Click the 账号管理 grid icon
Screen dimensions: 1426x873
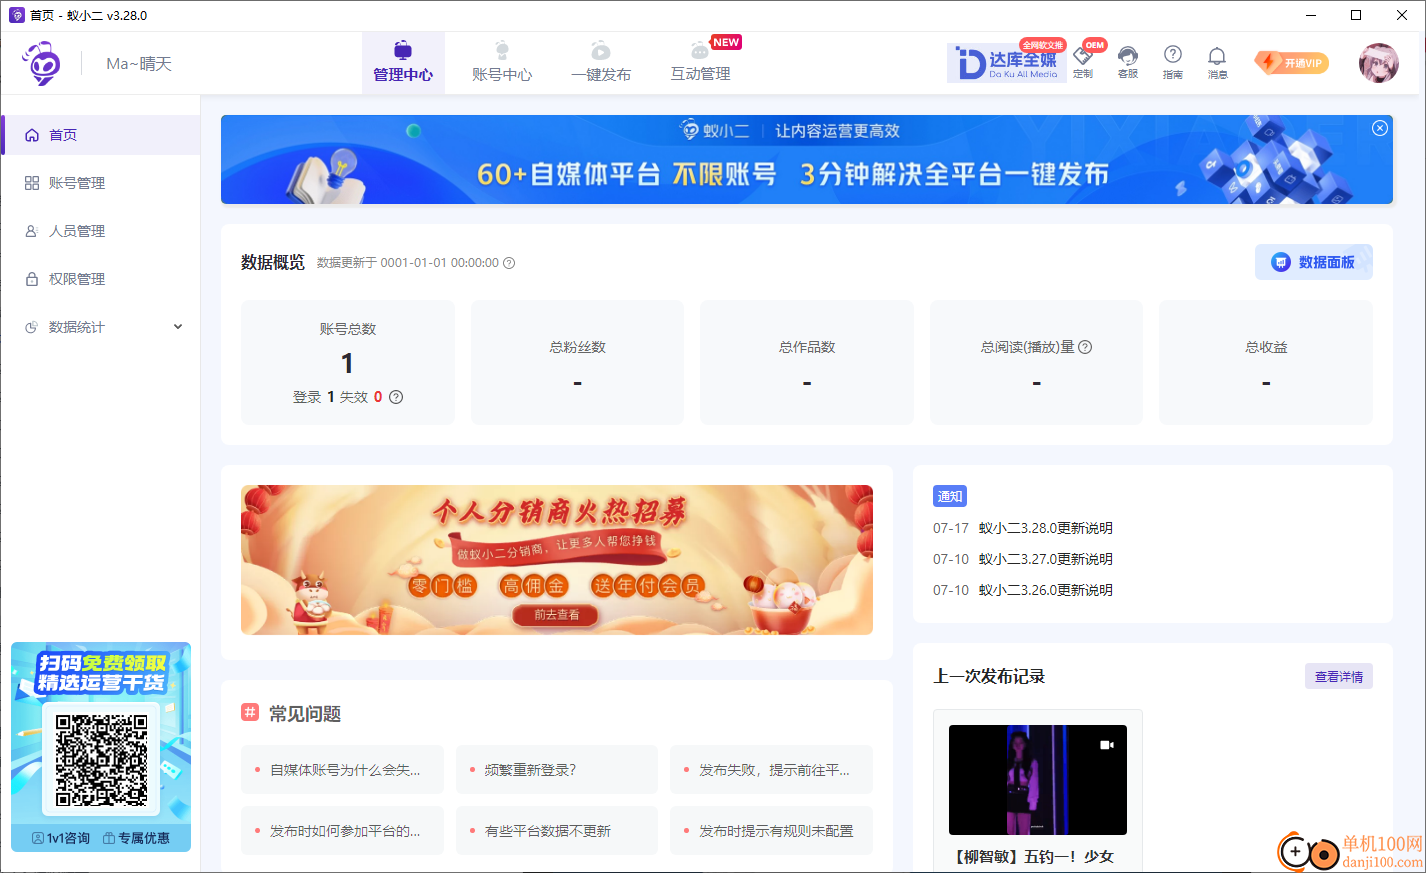(x=32, y=183)
